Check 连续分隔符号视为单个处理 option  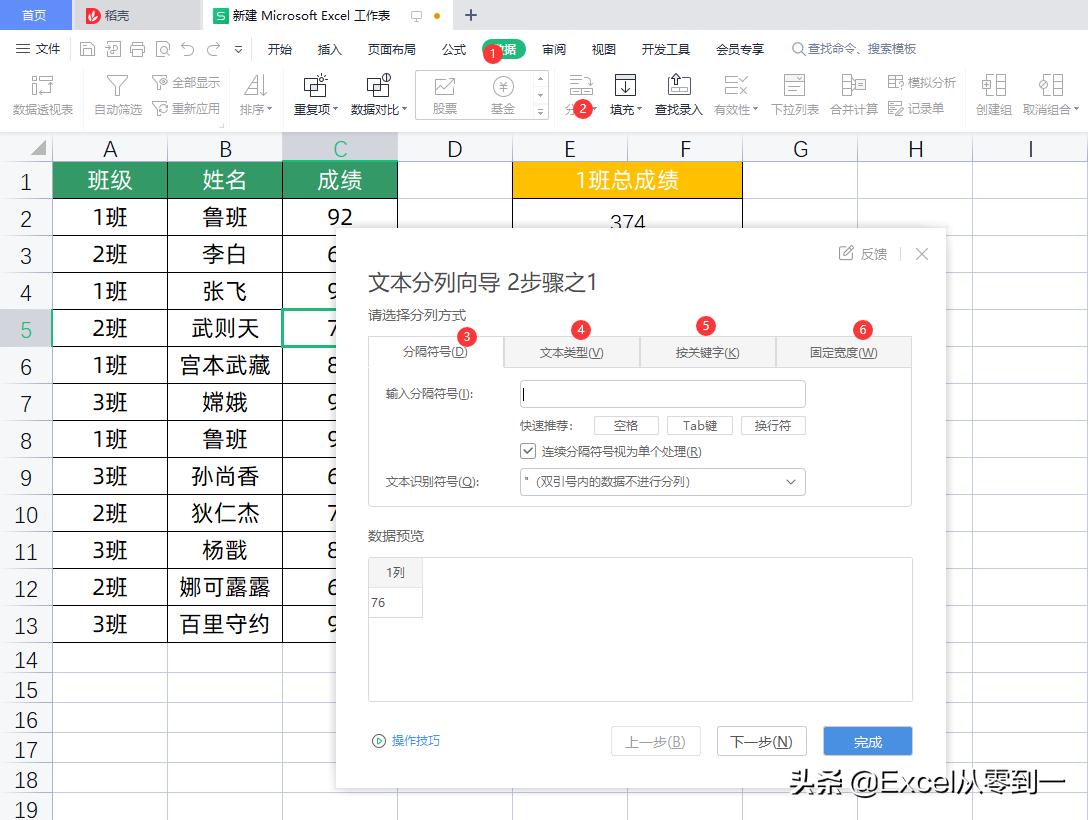coord(528,451)
